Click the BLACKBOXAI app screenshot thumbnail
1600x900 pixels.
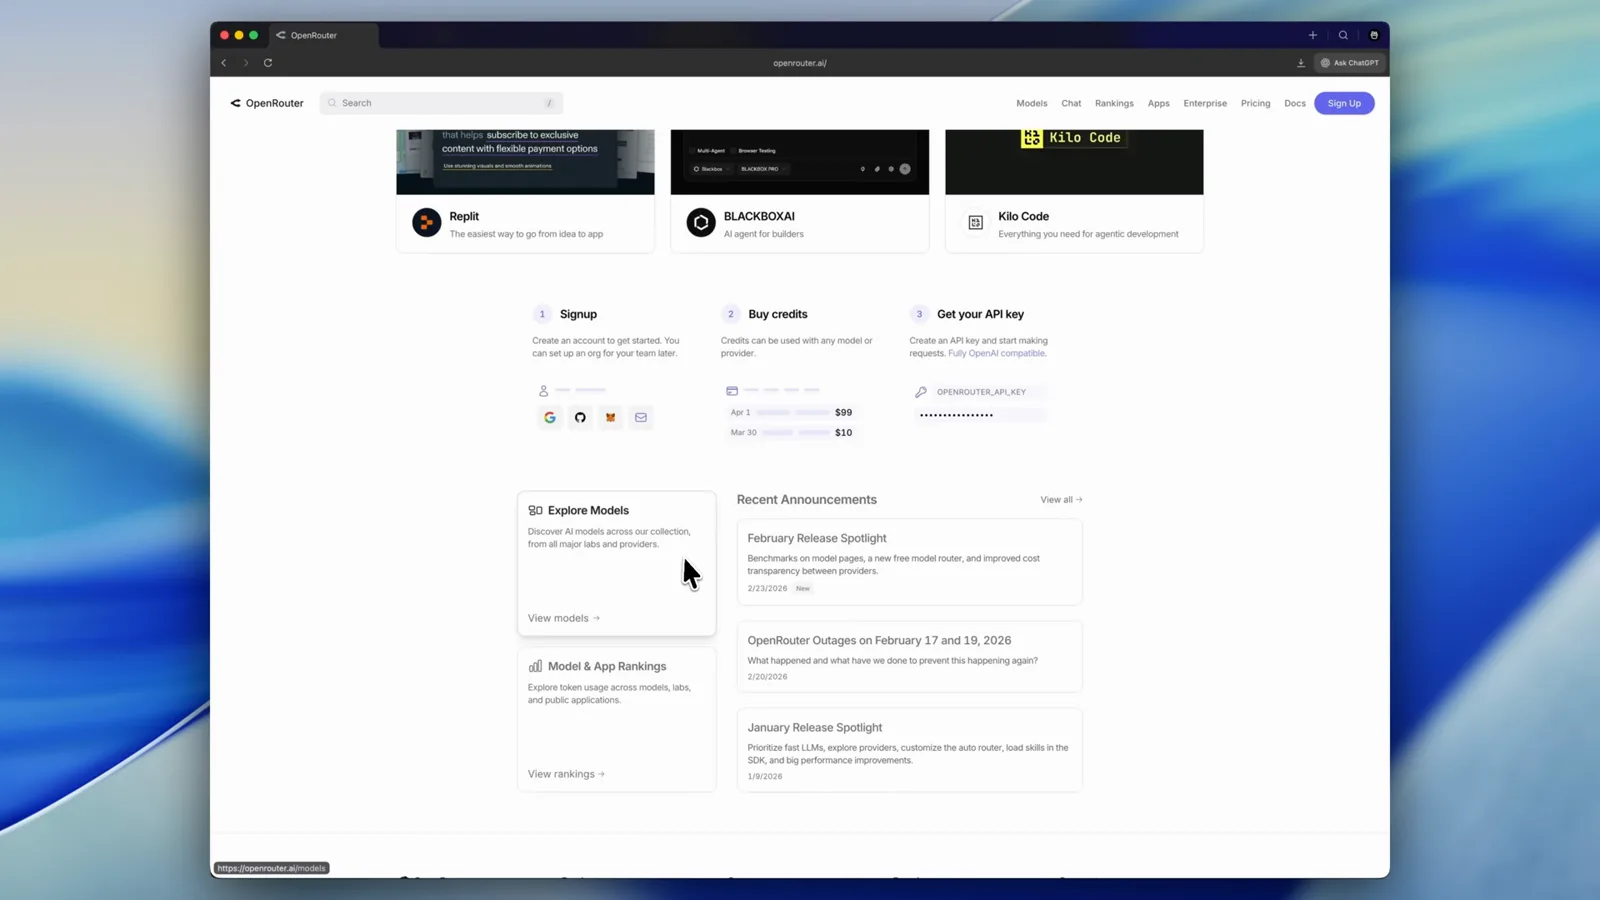pyautogui.click(x=800, y=162)
